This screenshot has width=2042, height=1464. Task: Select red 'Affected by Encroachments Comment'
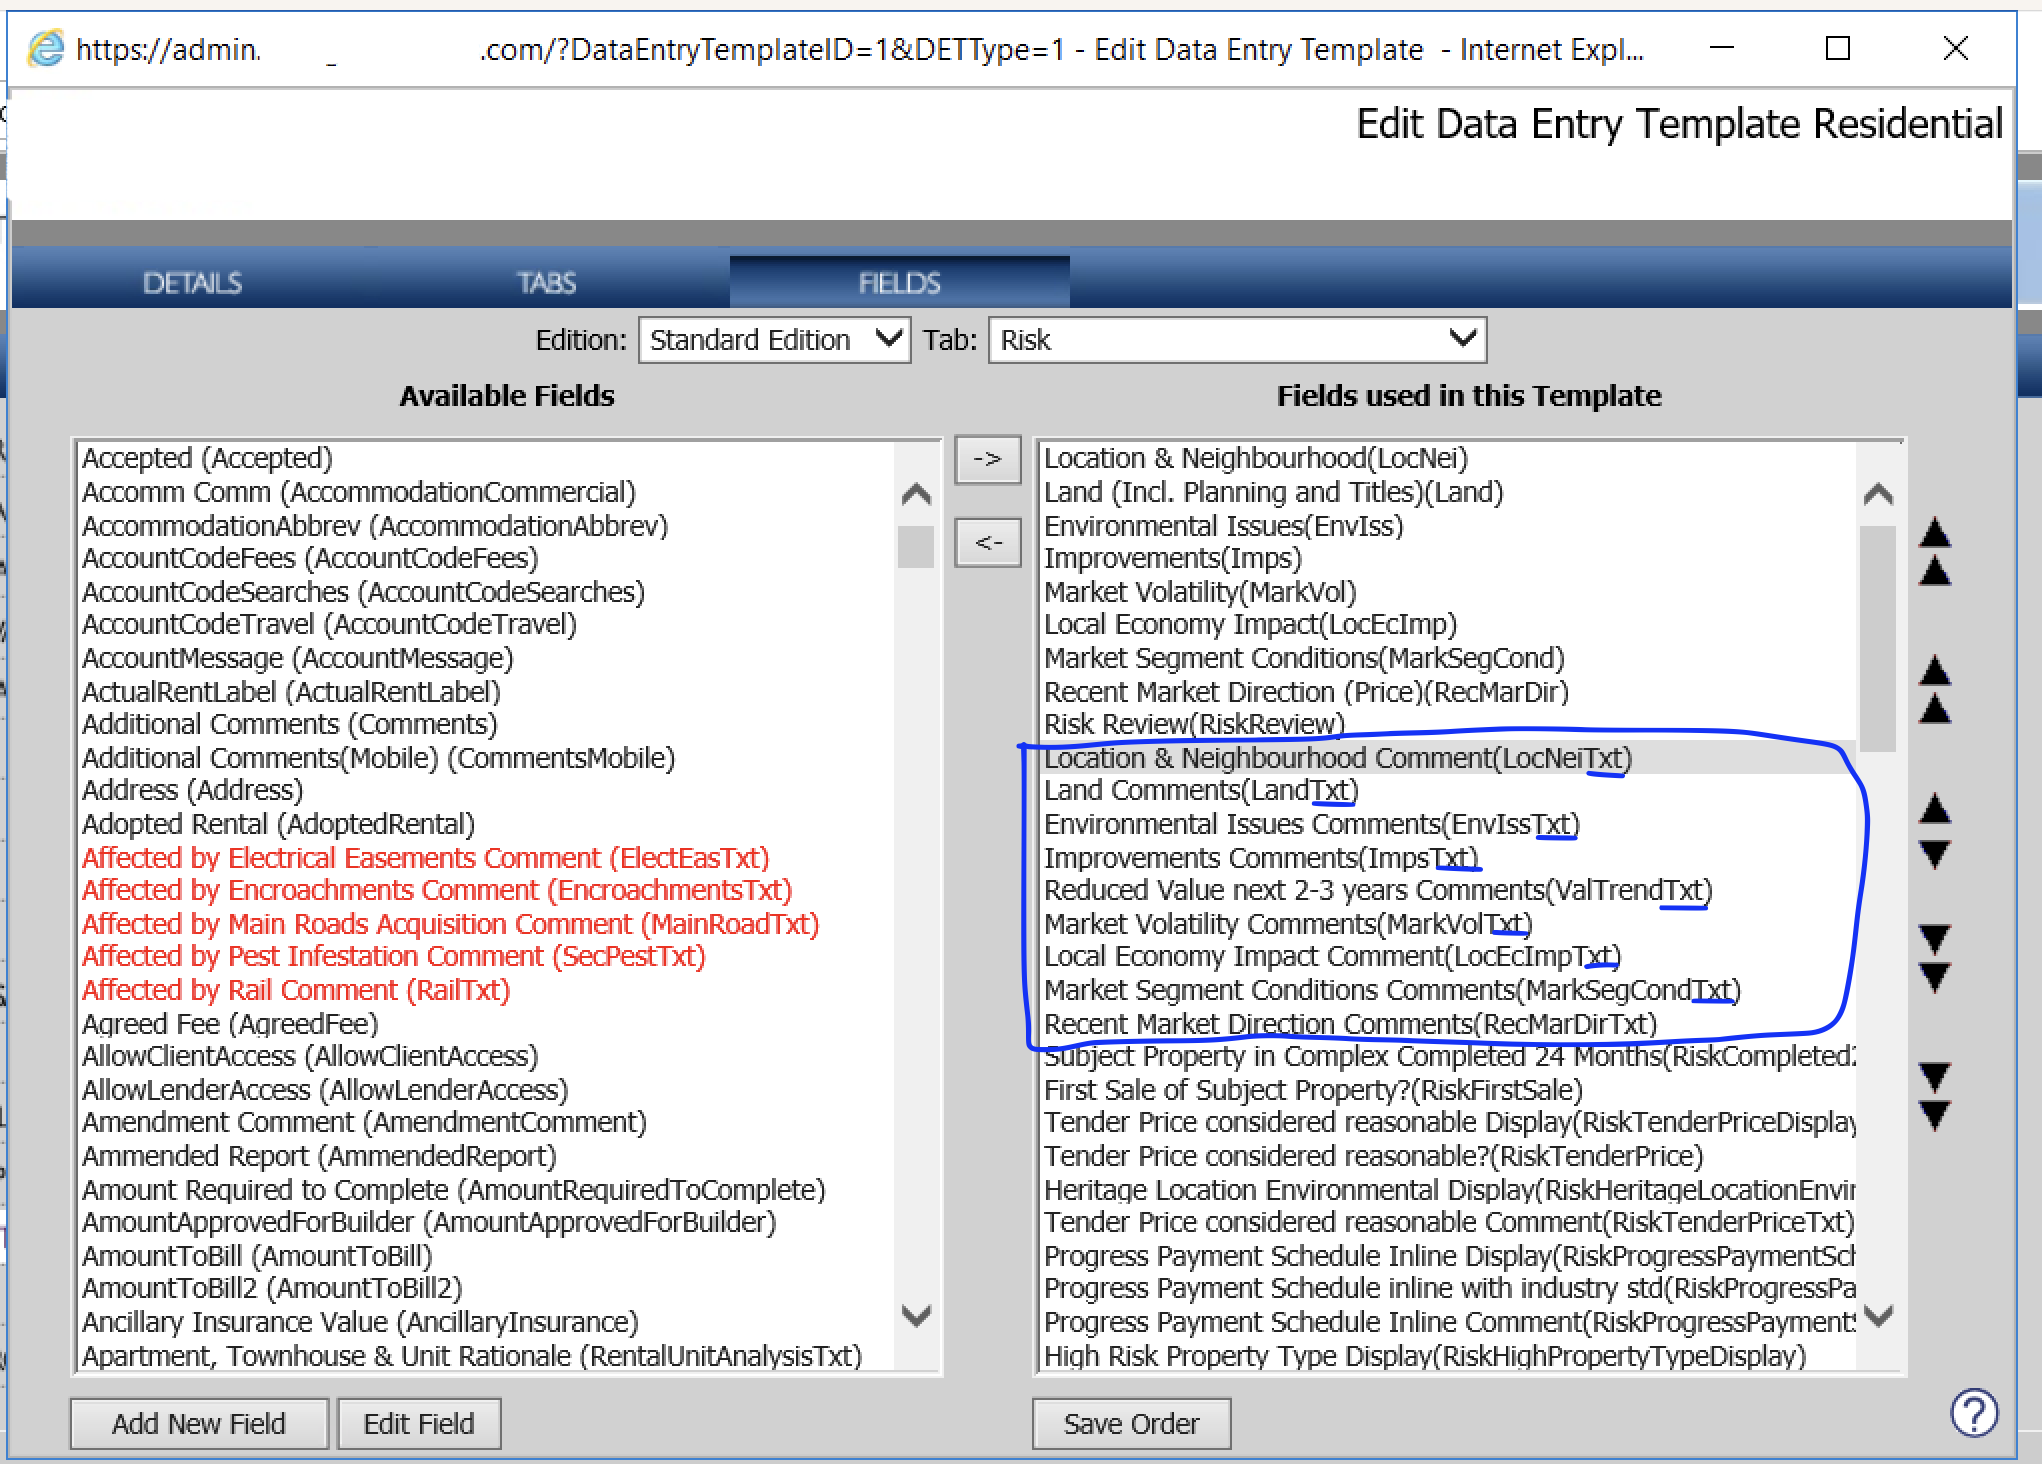tap(437, 890)
